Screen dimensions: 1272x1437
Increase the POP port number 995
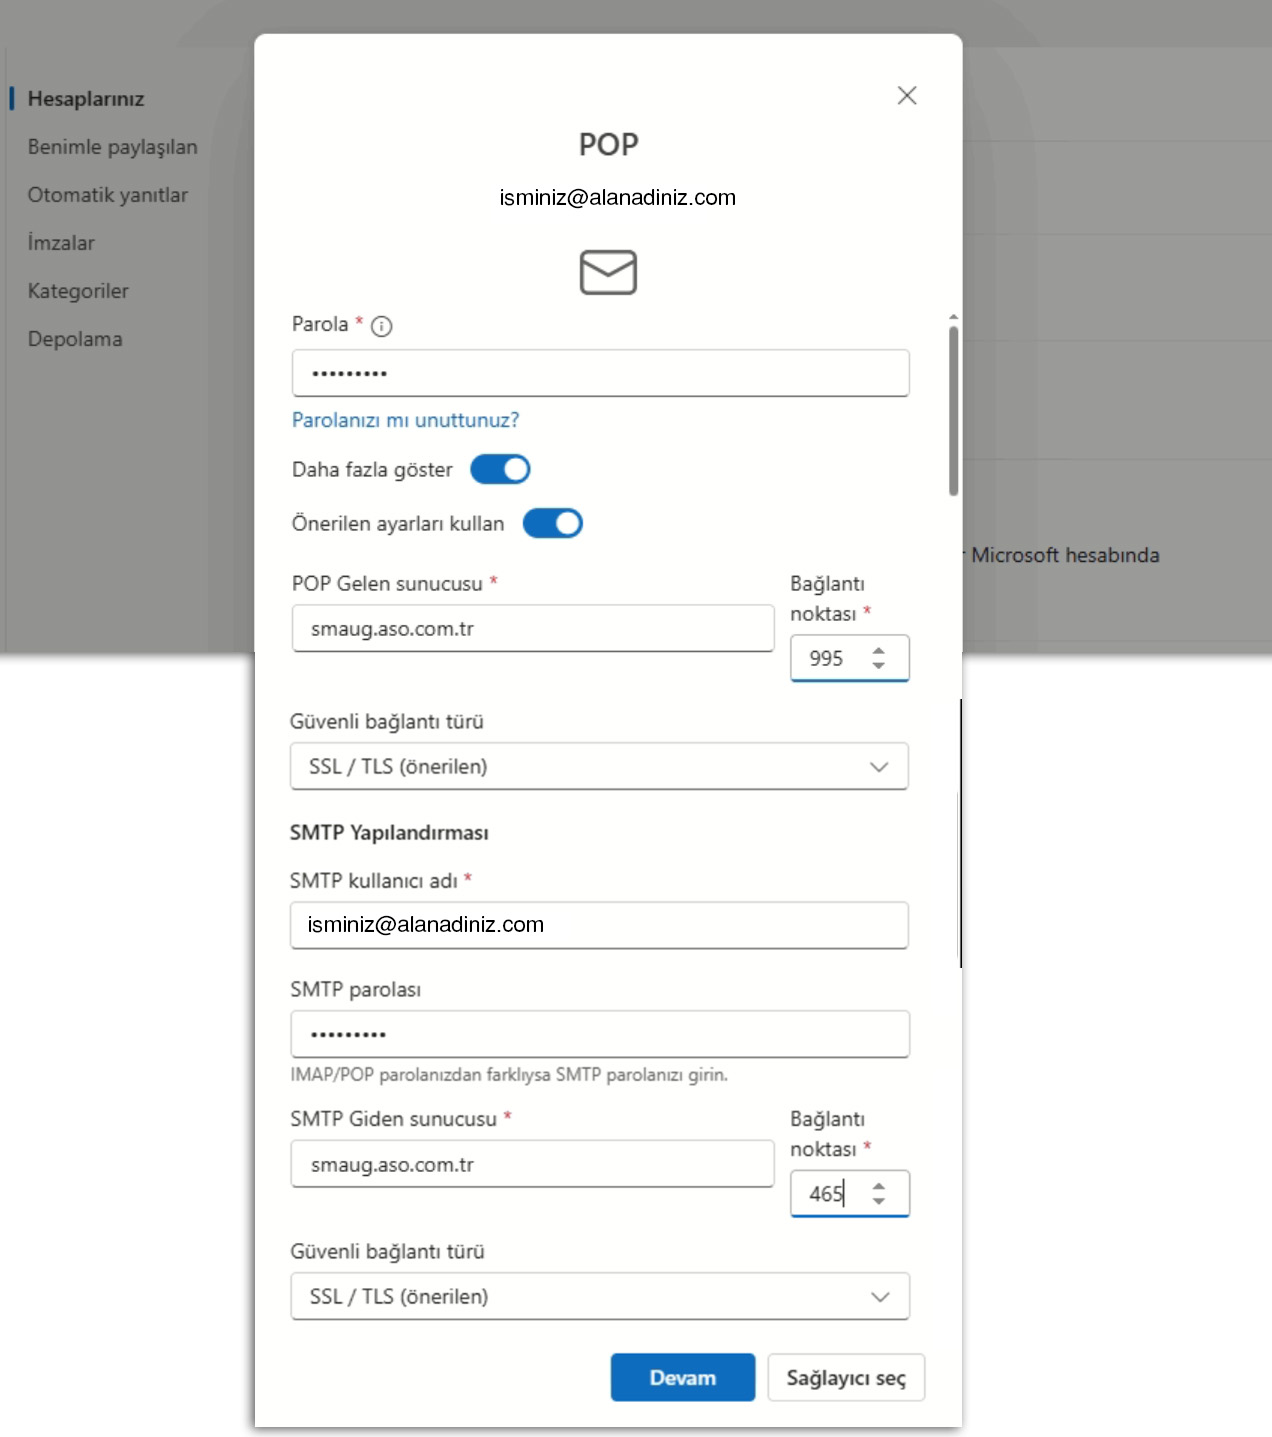878,651
